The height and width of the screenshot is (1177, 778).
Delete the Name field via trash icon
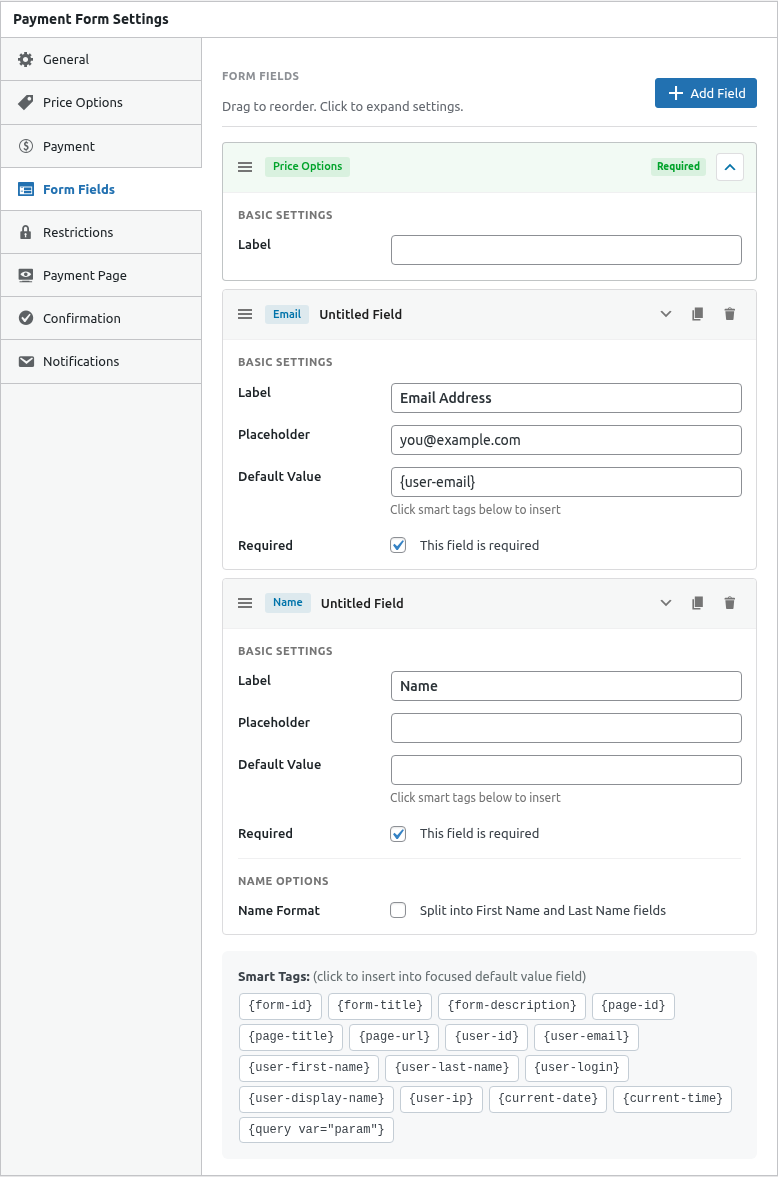click(729, 602)
